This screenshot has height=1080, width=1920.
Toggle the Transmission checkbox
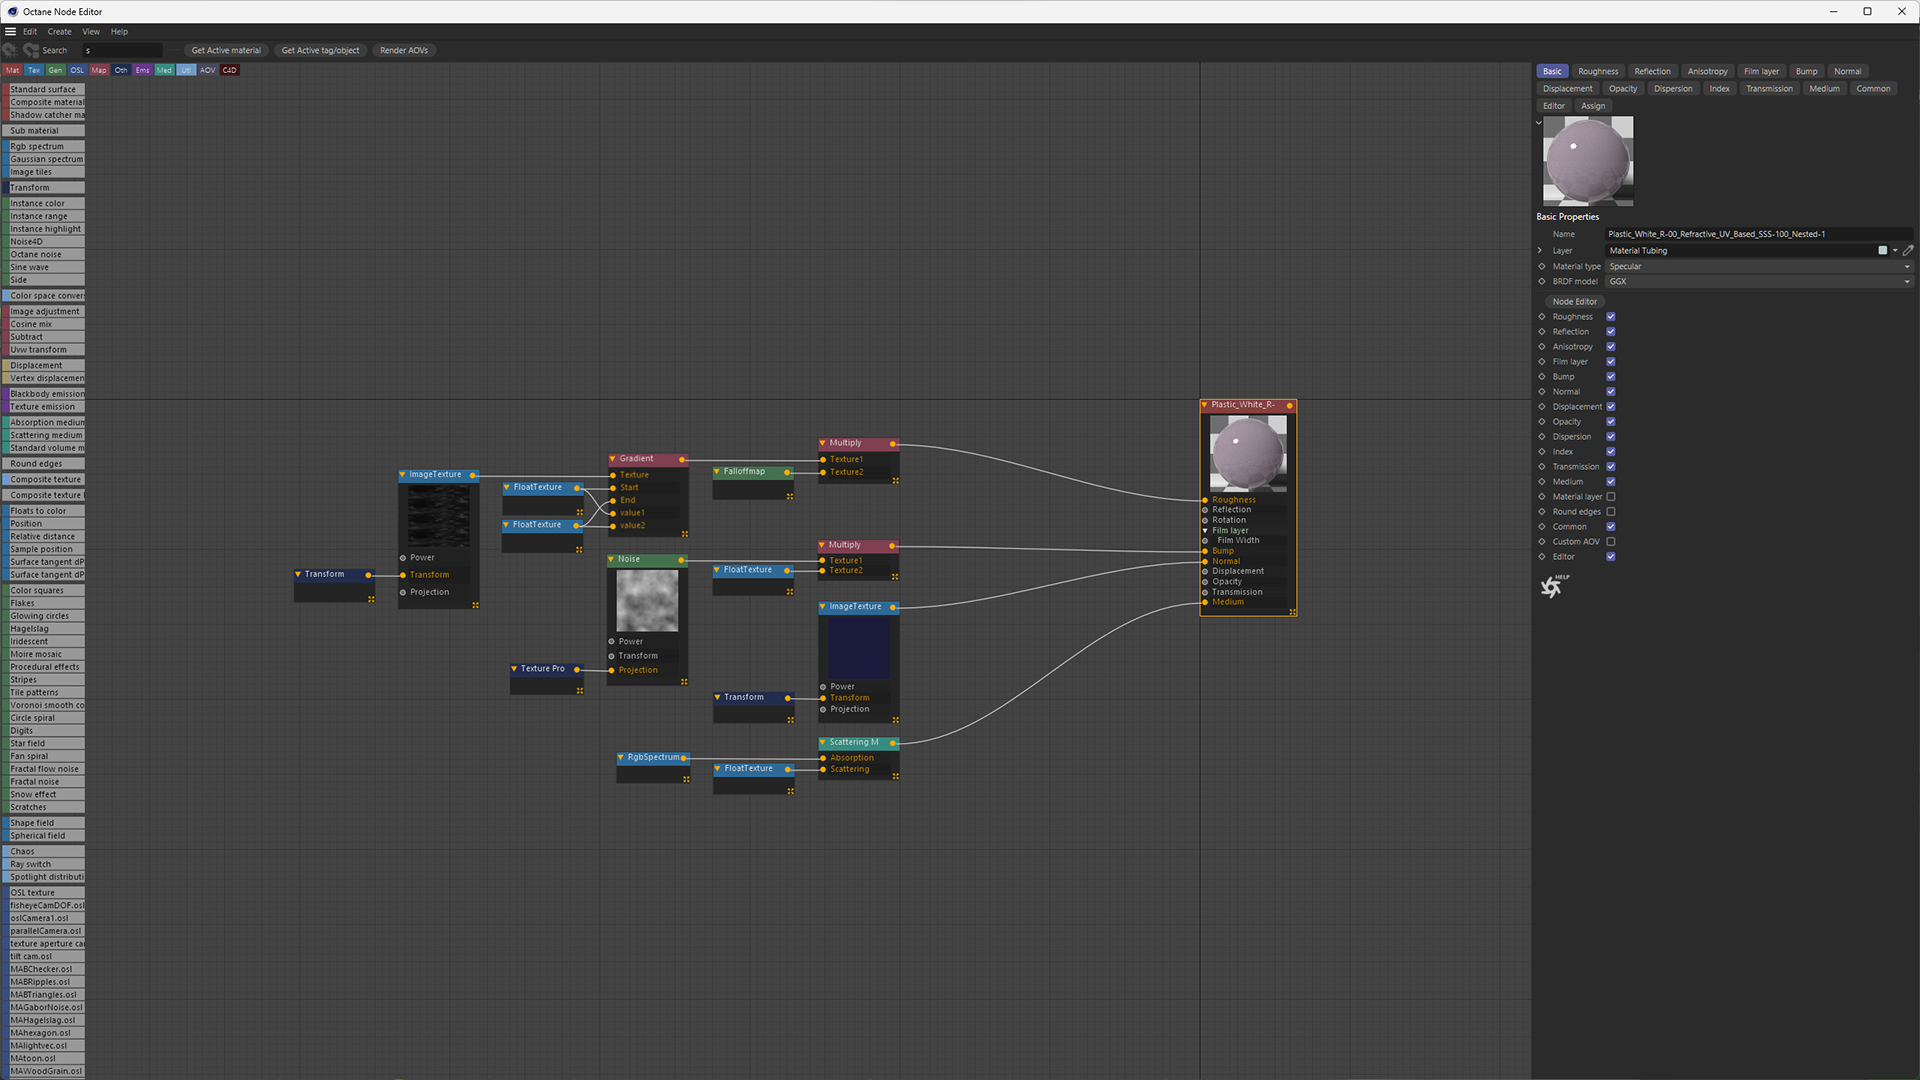click(x=1611, y=467)
